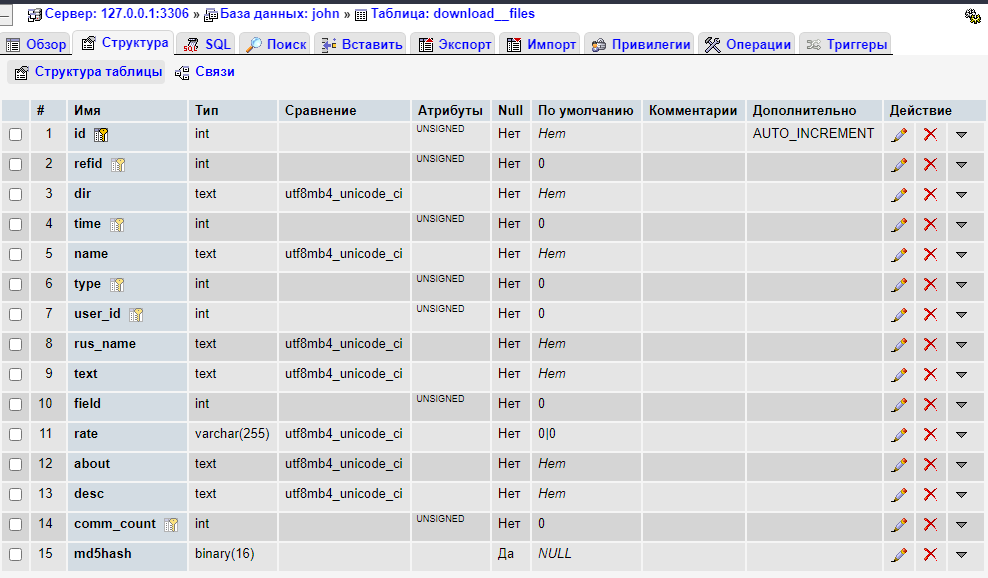The height and width of the screenshot is (578, 988).
Task: Check the checkbox for the dir row
Action: [x=16, y=194]
